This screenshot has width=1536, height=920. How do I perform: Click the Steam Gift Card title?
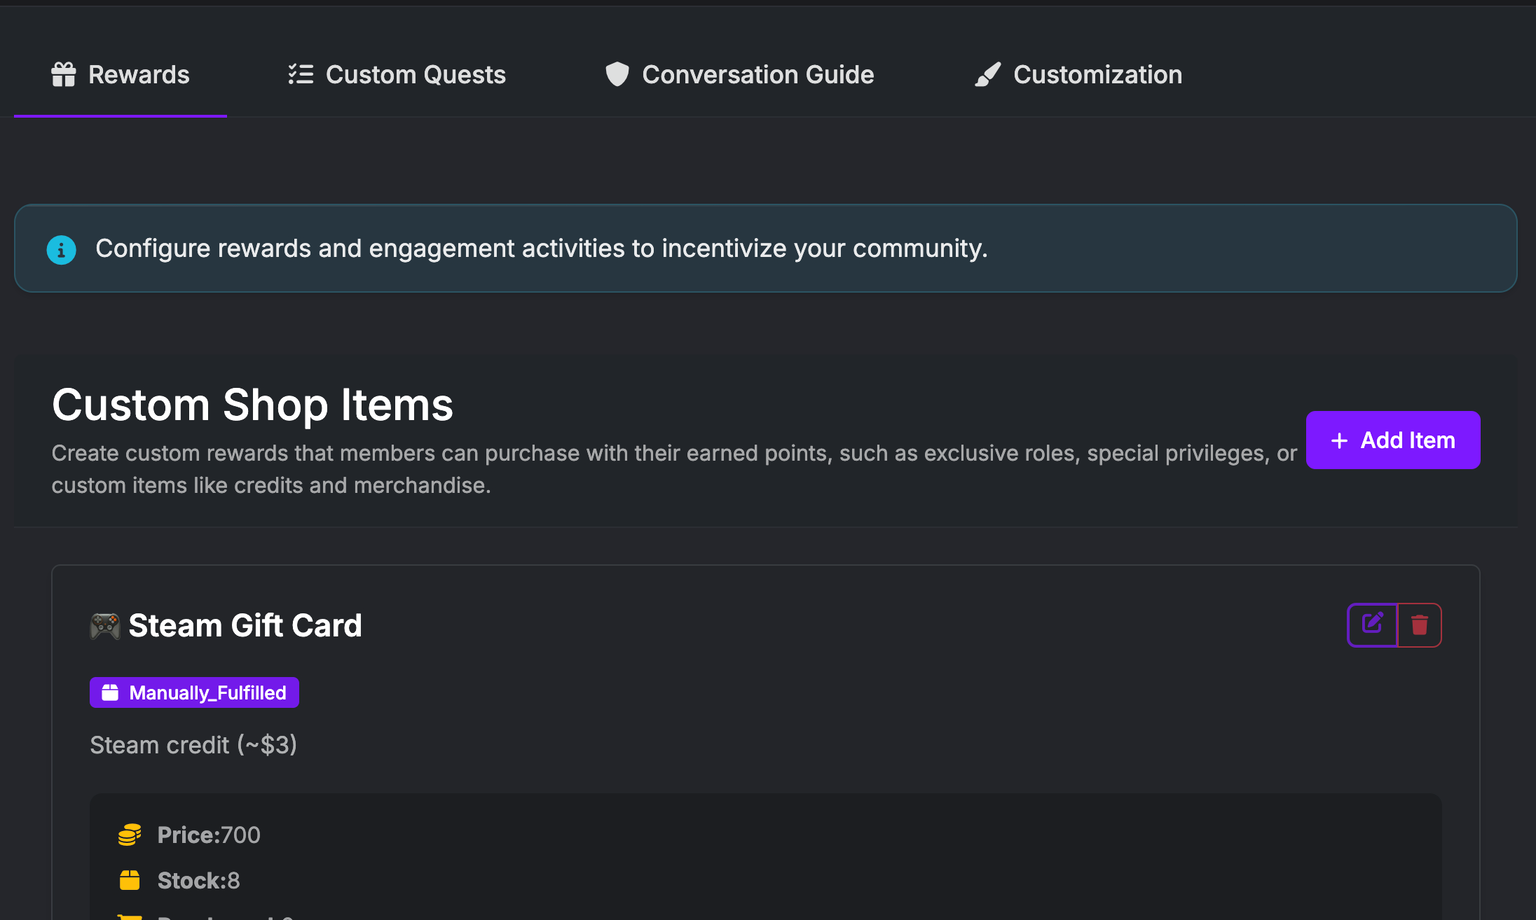point(245,626)
